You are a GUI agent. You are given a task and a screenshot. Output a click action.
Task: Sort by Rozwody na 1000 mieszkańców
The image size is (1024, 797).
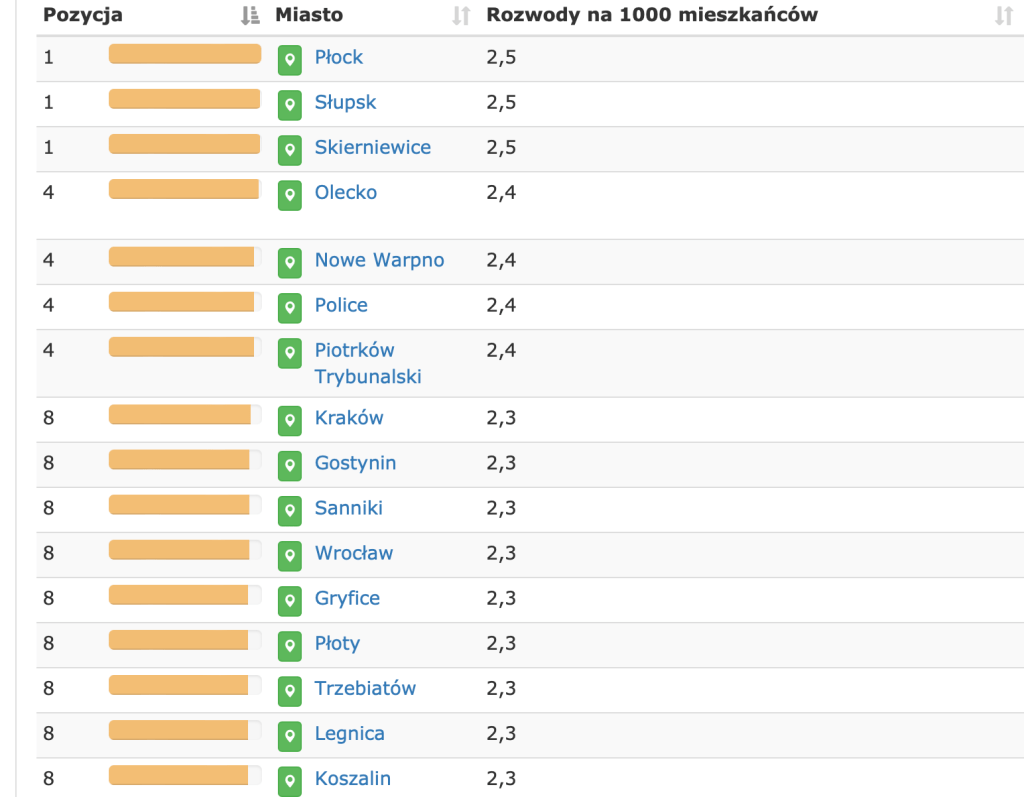1004,15
